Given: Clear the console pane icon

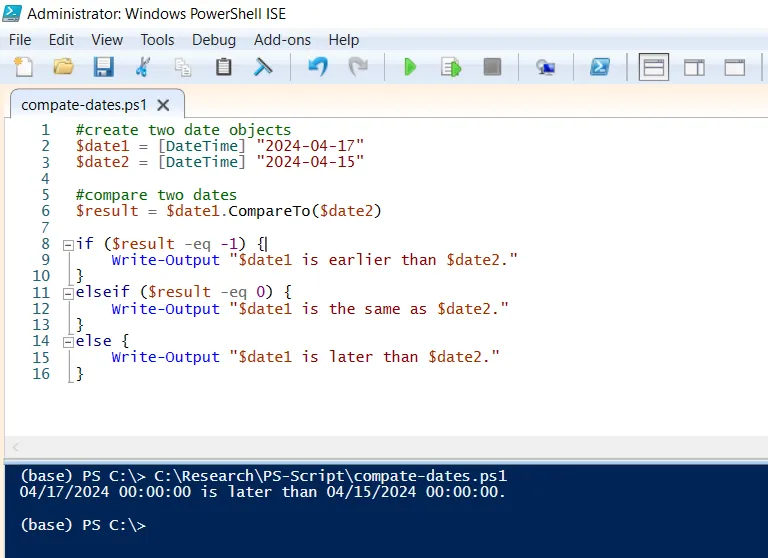Looking at the screenshot, I should [x=264, y=67].
